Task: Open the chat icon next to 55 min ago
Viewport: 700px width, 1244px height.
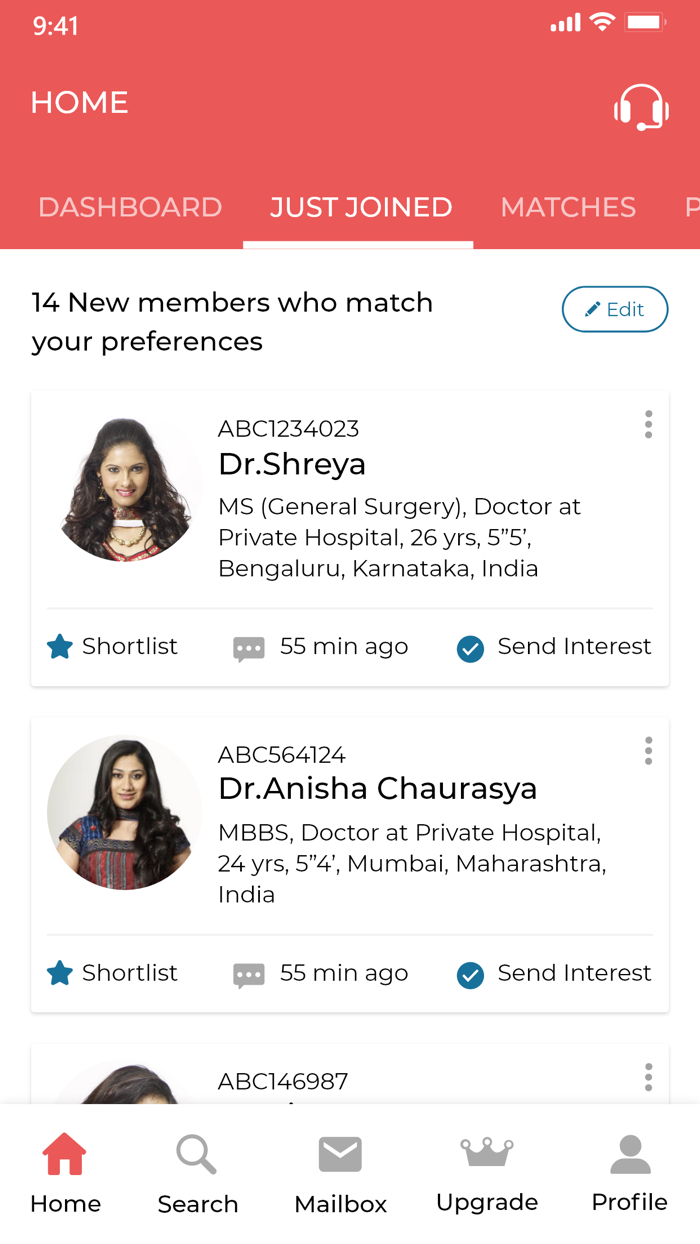Action: [x=248, y=647]
